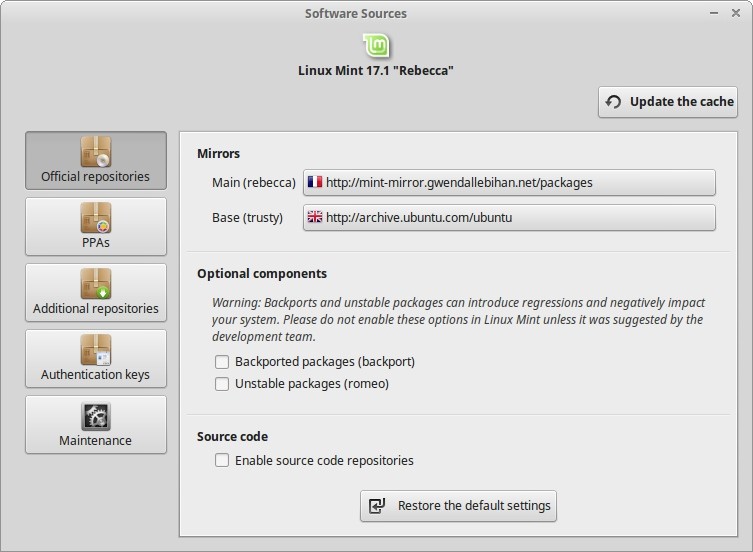Select the Additional repositories box icon
The width and height of the screenshot is (753, 552).
point(96,283)
